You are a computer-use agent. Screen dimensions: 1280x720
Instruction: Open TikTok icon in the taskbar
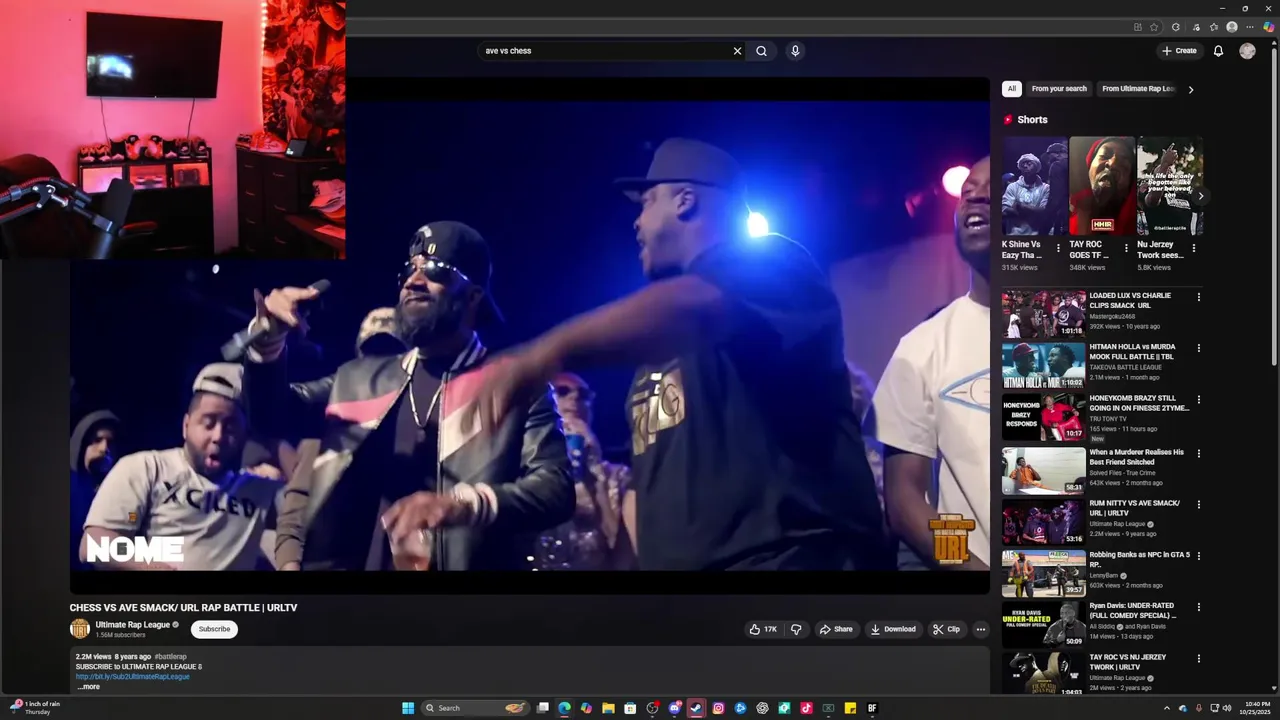[x=806, y=708]
